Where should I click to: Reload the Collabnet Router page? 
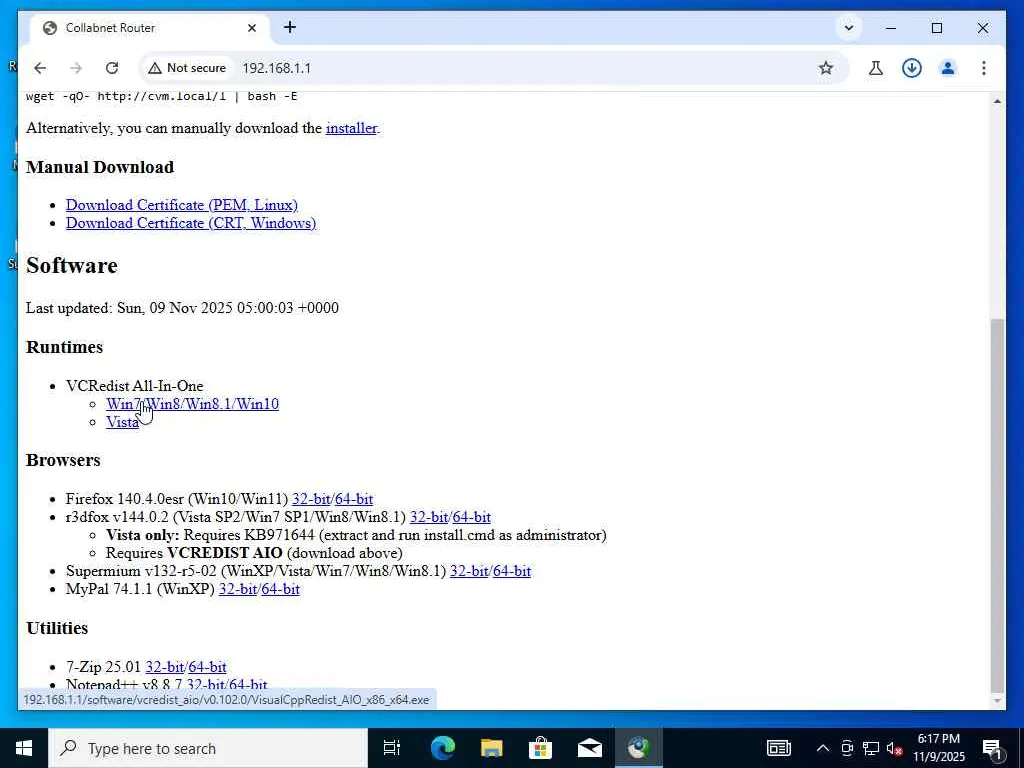coord(112,68)
